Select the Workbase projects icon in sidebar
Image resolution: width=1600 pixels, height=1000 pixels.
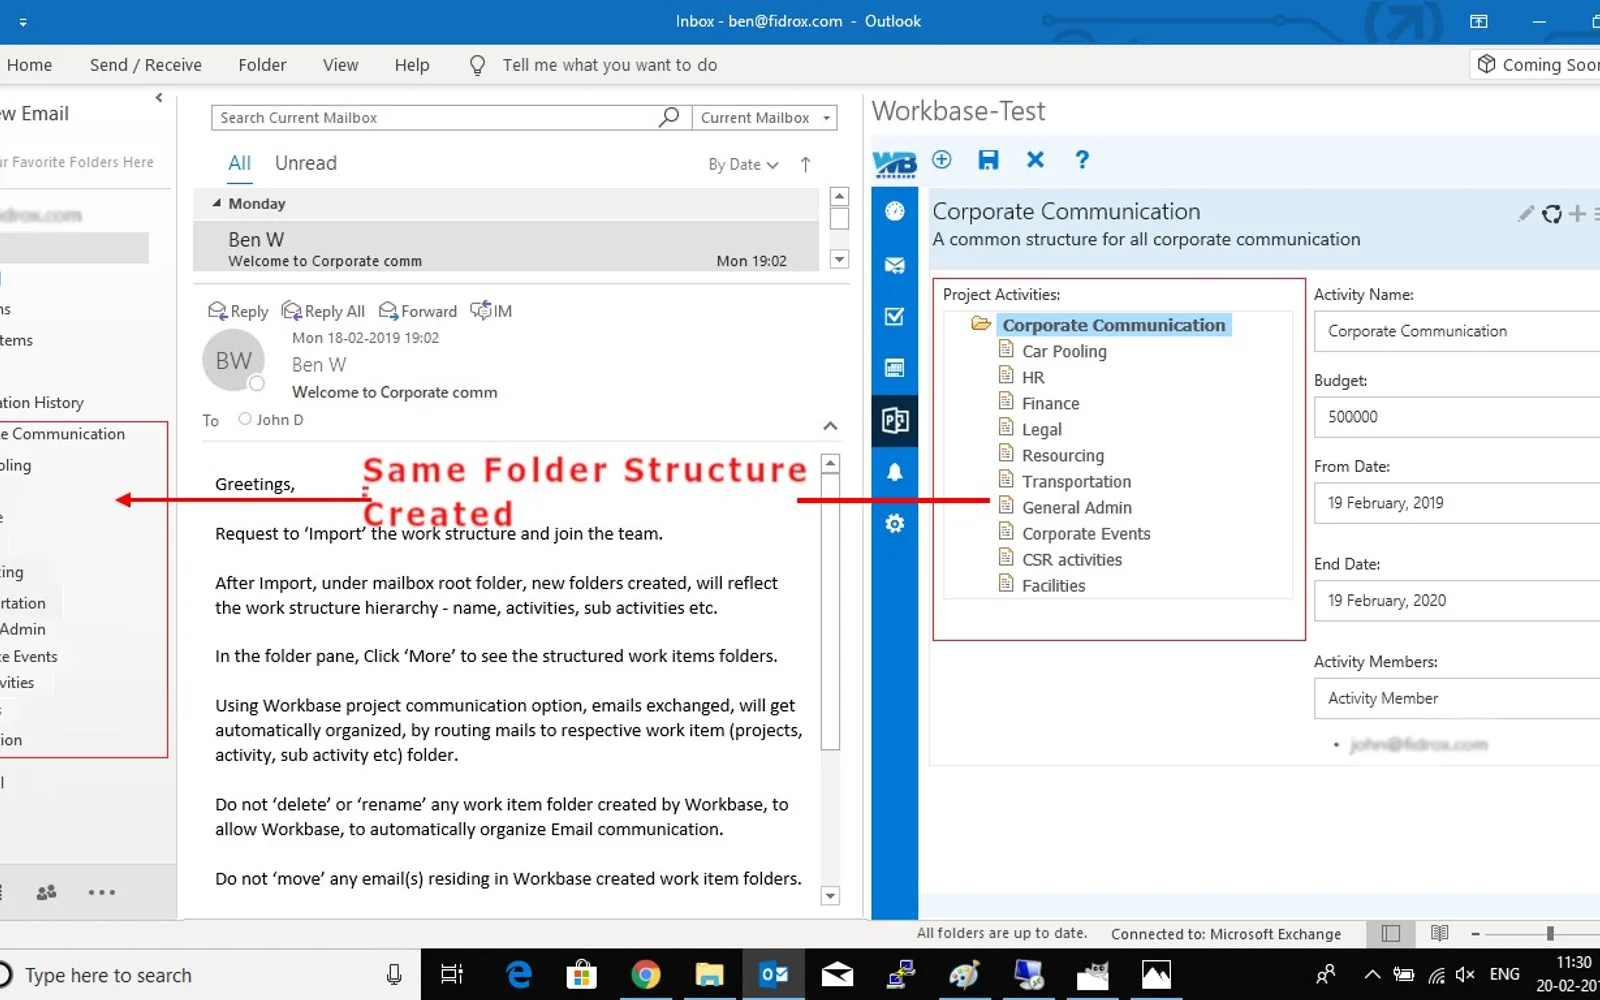(x=895, y=420)
